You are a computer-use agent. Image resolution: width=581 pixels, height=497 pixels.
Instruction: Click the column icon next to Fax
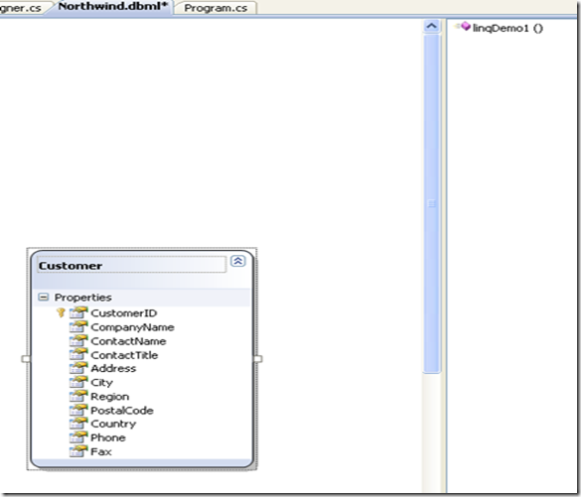78,451
